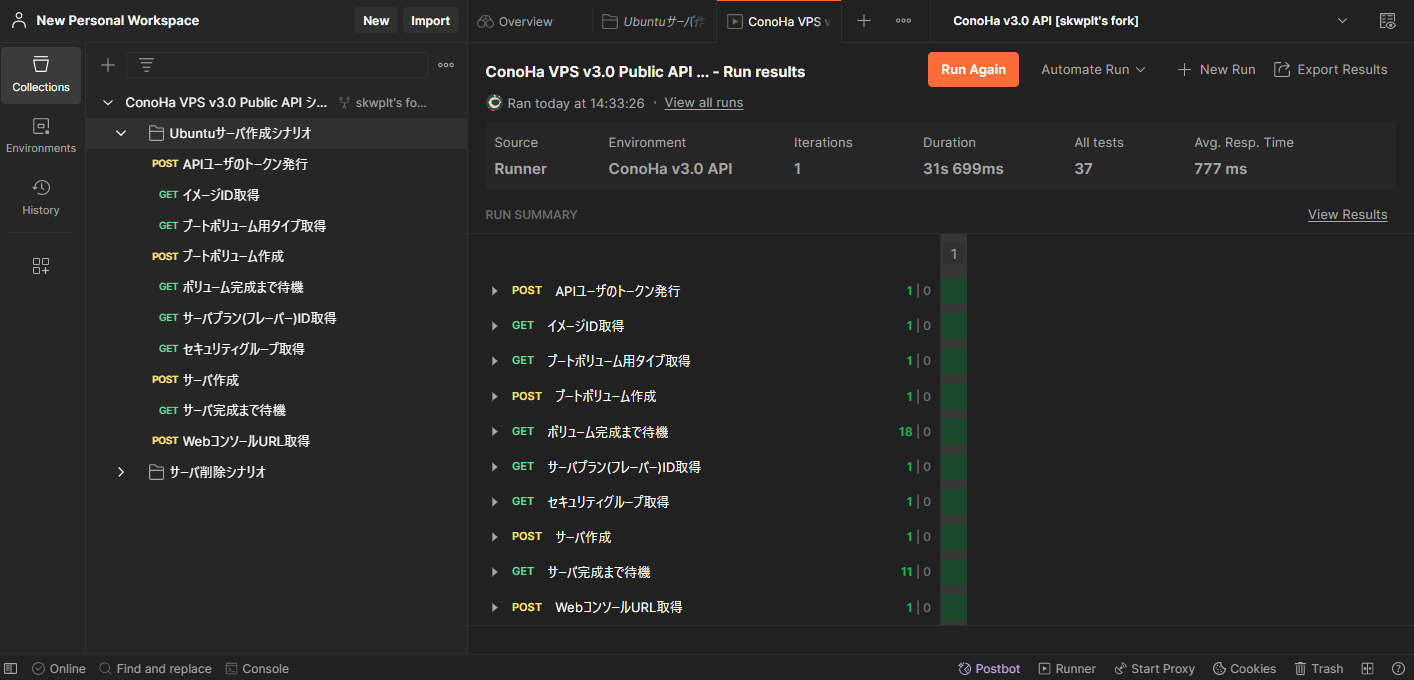Open the Collections sidebar panel
This screenshot has width=1414, height=680.
[41, 75]
